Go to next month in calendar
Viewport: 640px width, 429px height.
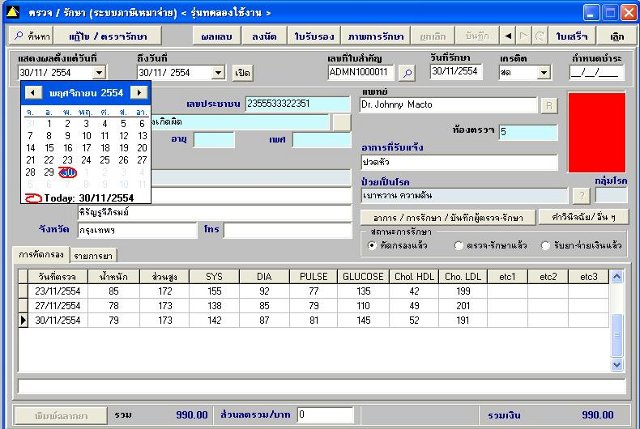coord(138,92)
